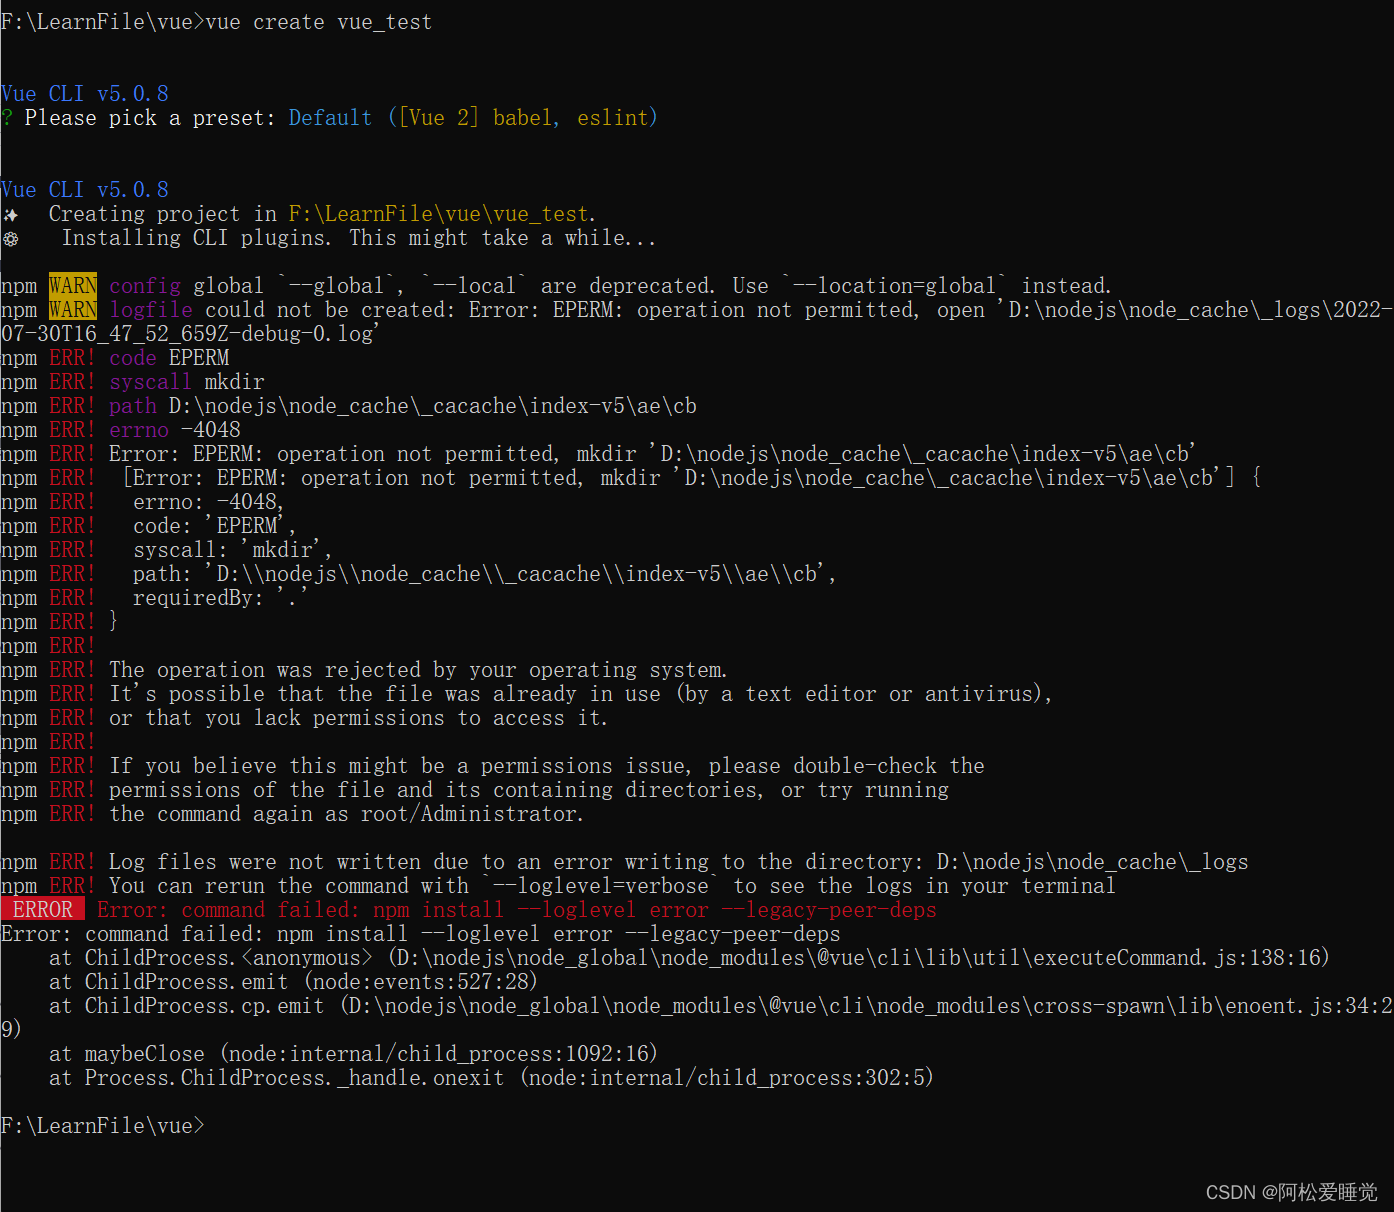Screen dimensions: 1394x1212
Task: Click the red 'Error: command failed: npm install' text
Action: [x=517, y=910]
